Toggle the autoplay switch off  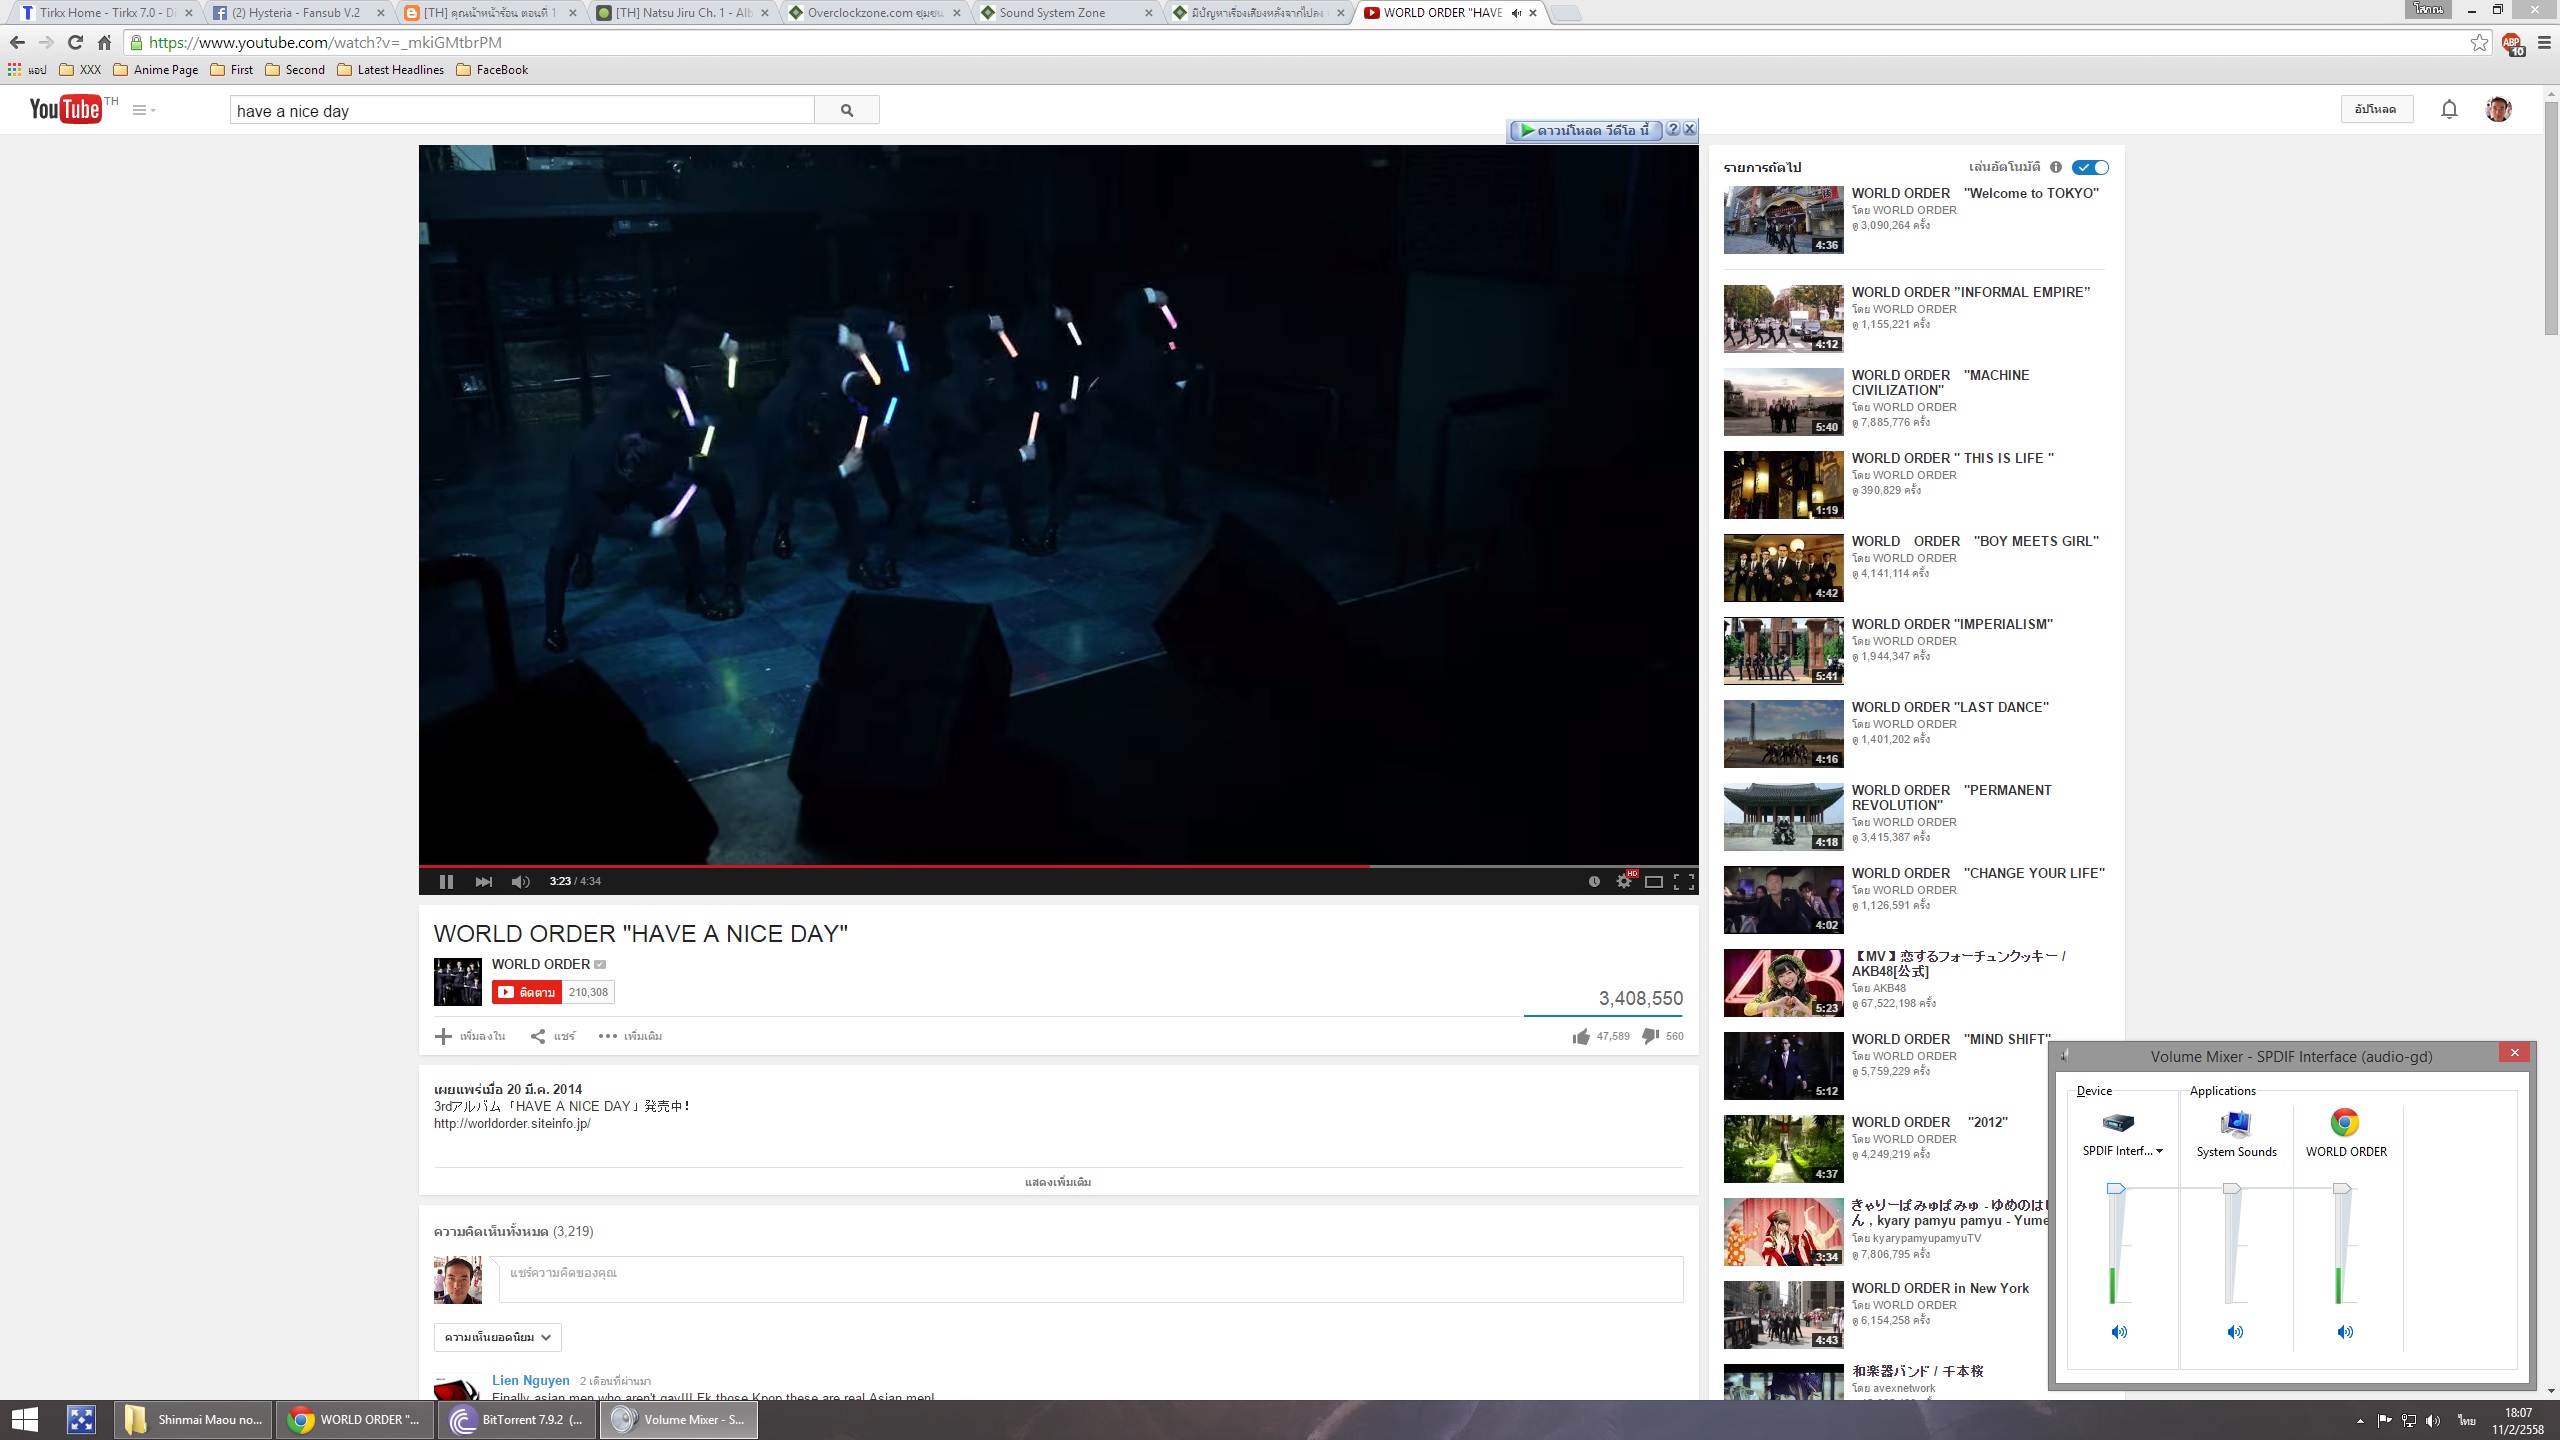pyautogui.click(x=2090, y=167)
